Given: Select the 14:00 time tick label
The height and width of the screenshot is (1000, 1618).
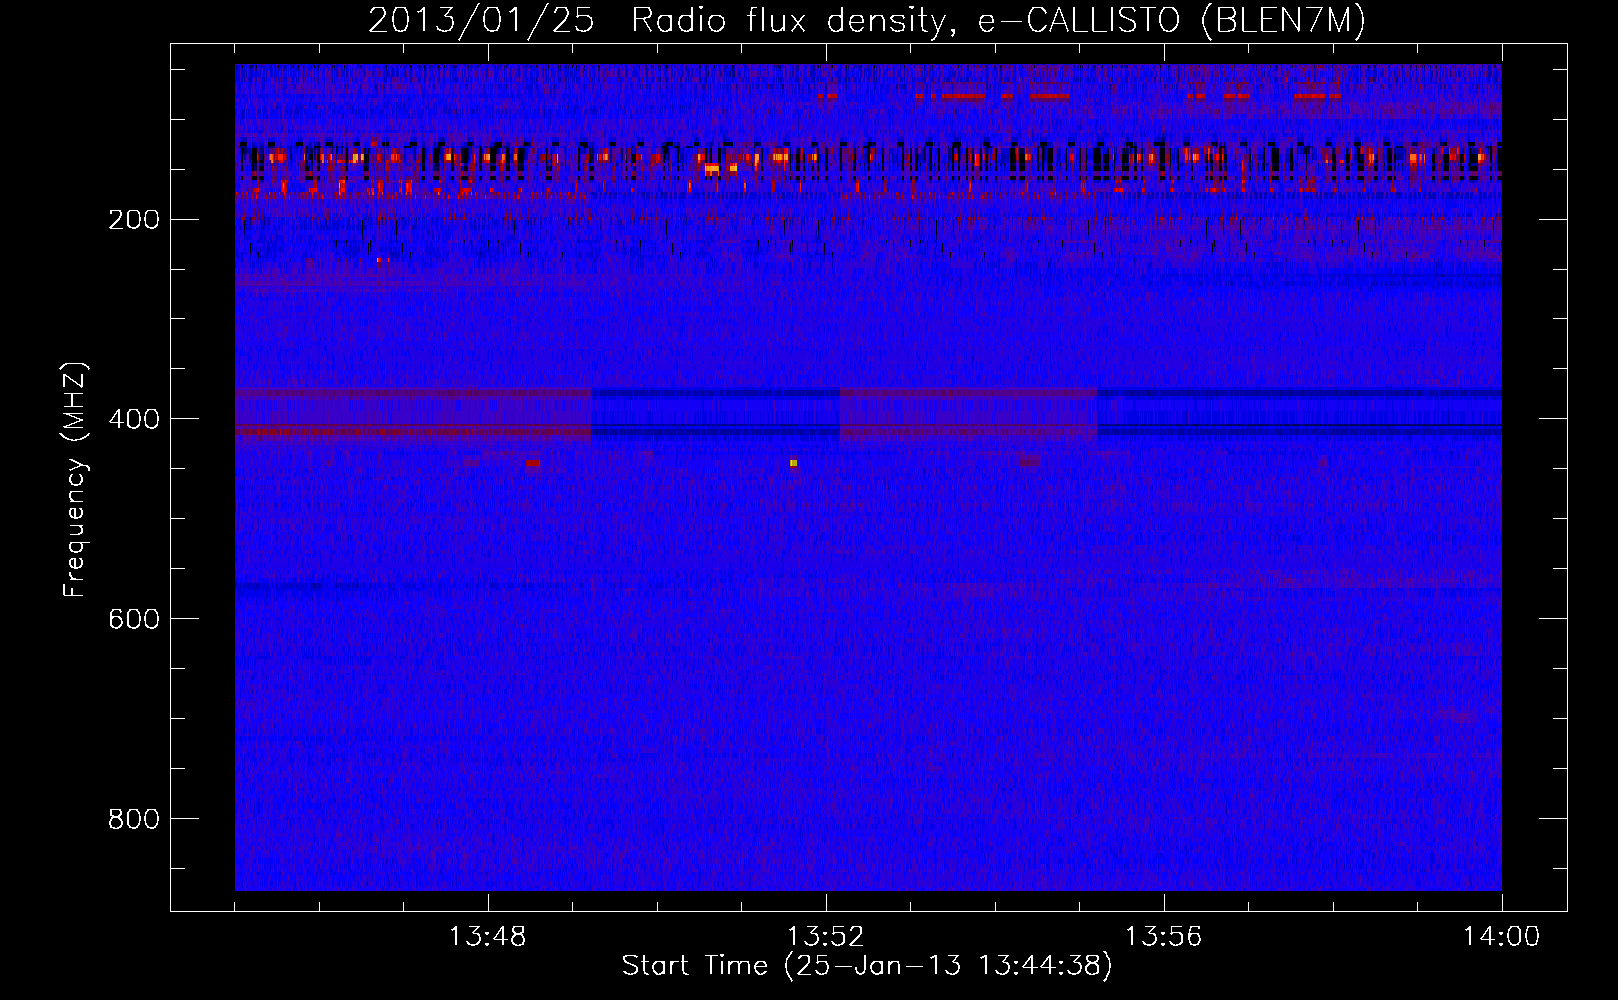Looking at the screenshot, I should tap(1501, 937).
